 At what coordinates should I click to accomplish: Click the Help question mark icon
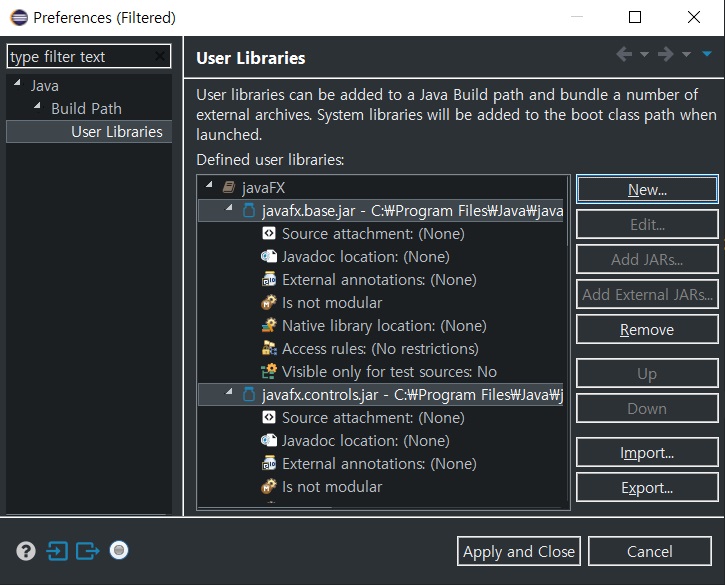[x=26, y=551]
